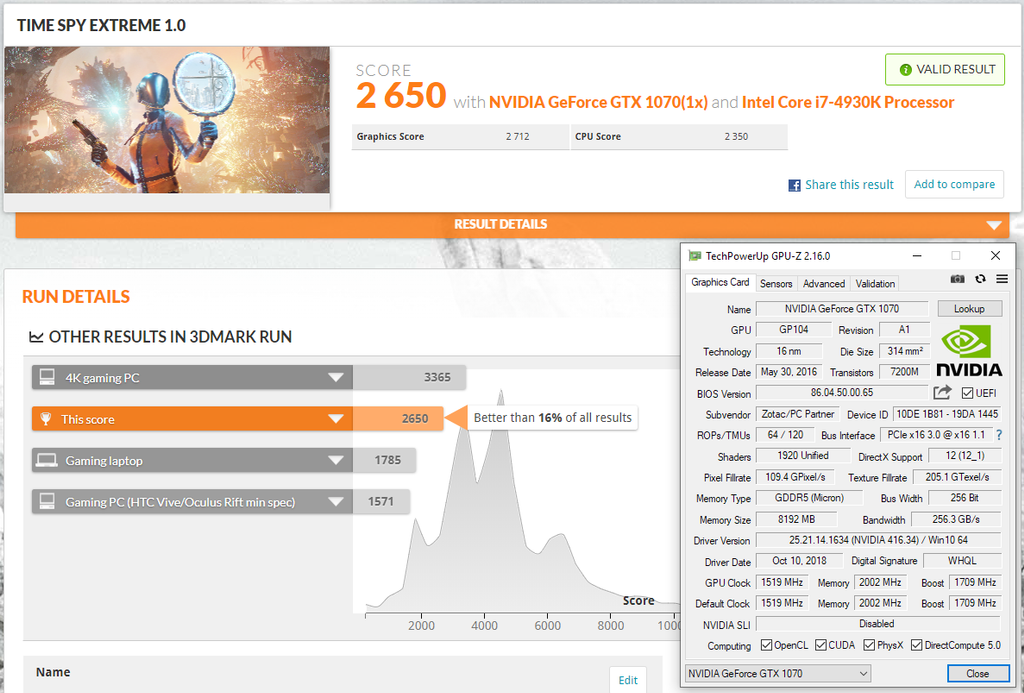1024x693 pixels.
Task: Open the GPU-Z hamburger menu icon
Action: point(1002,279)
